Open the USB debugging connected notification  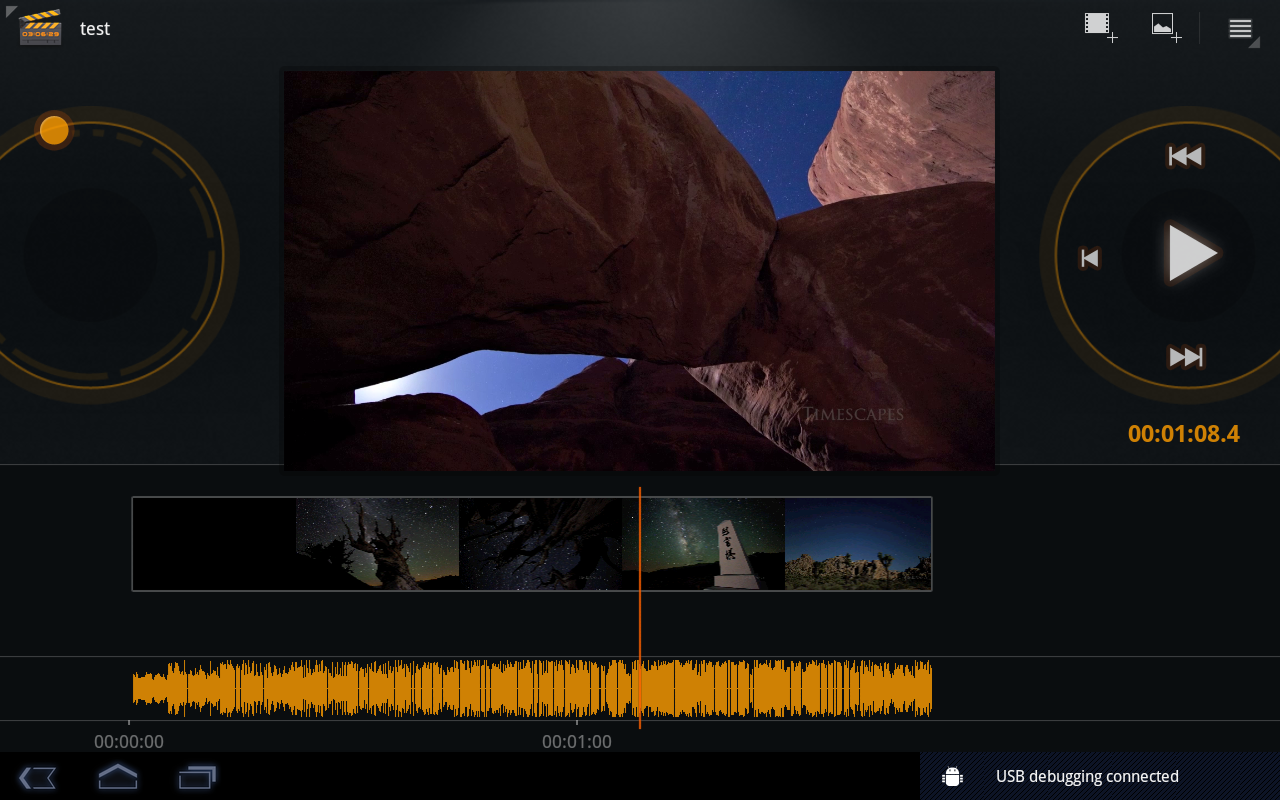point(1100,776)
